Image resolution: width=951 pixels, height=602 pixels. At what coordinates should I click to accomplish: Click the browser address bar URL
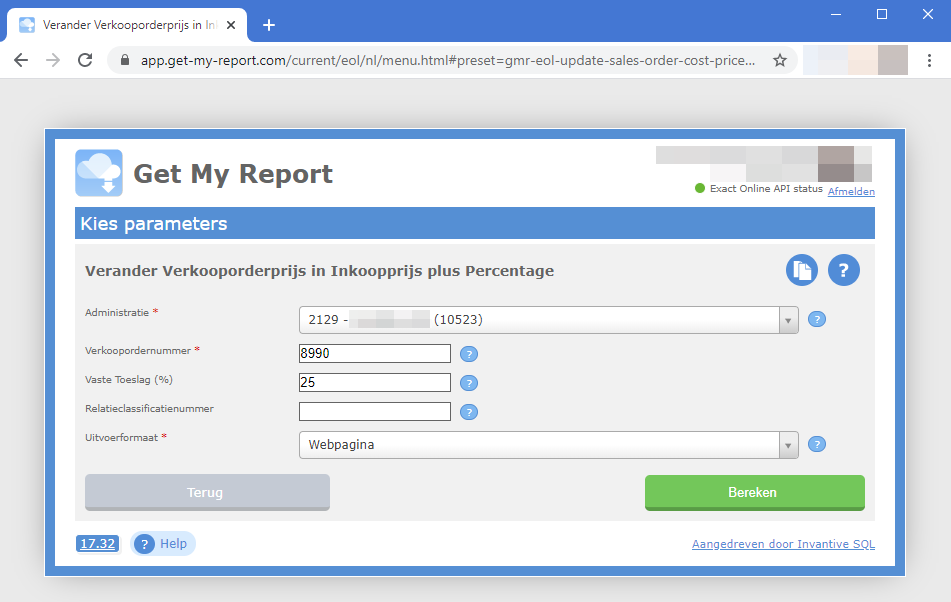[x=448, y=60]
